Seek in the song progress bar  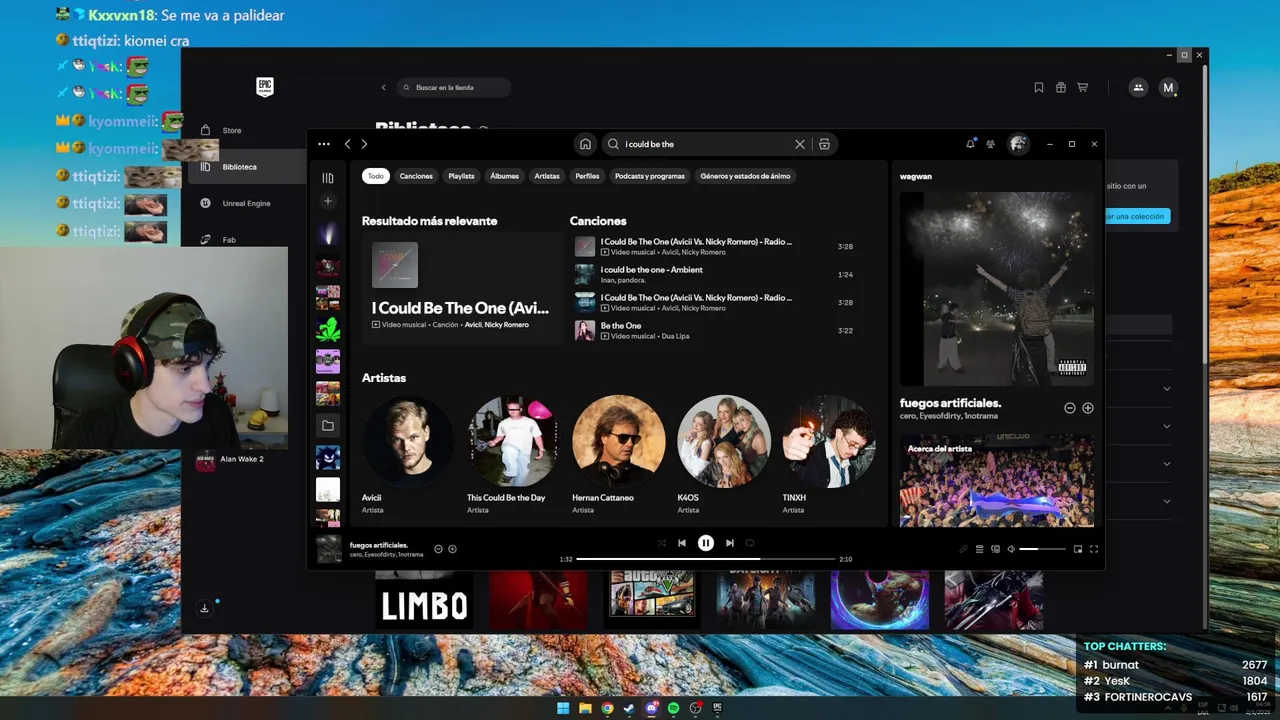(x=705, y=559)
